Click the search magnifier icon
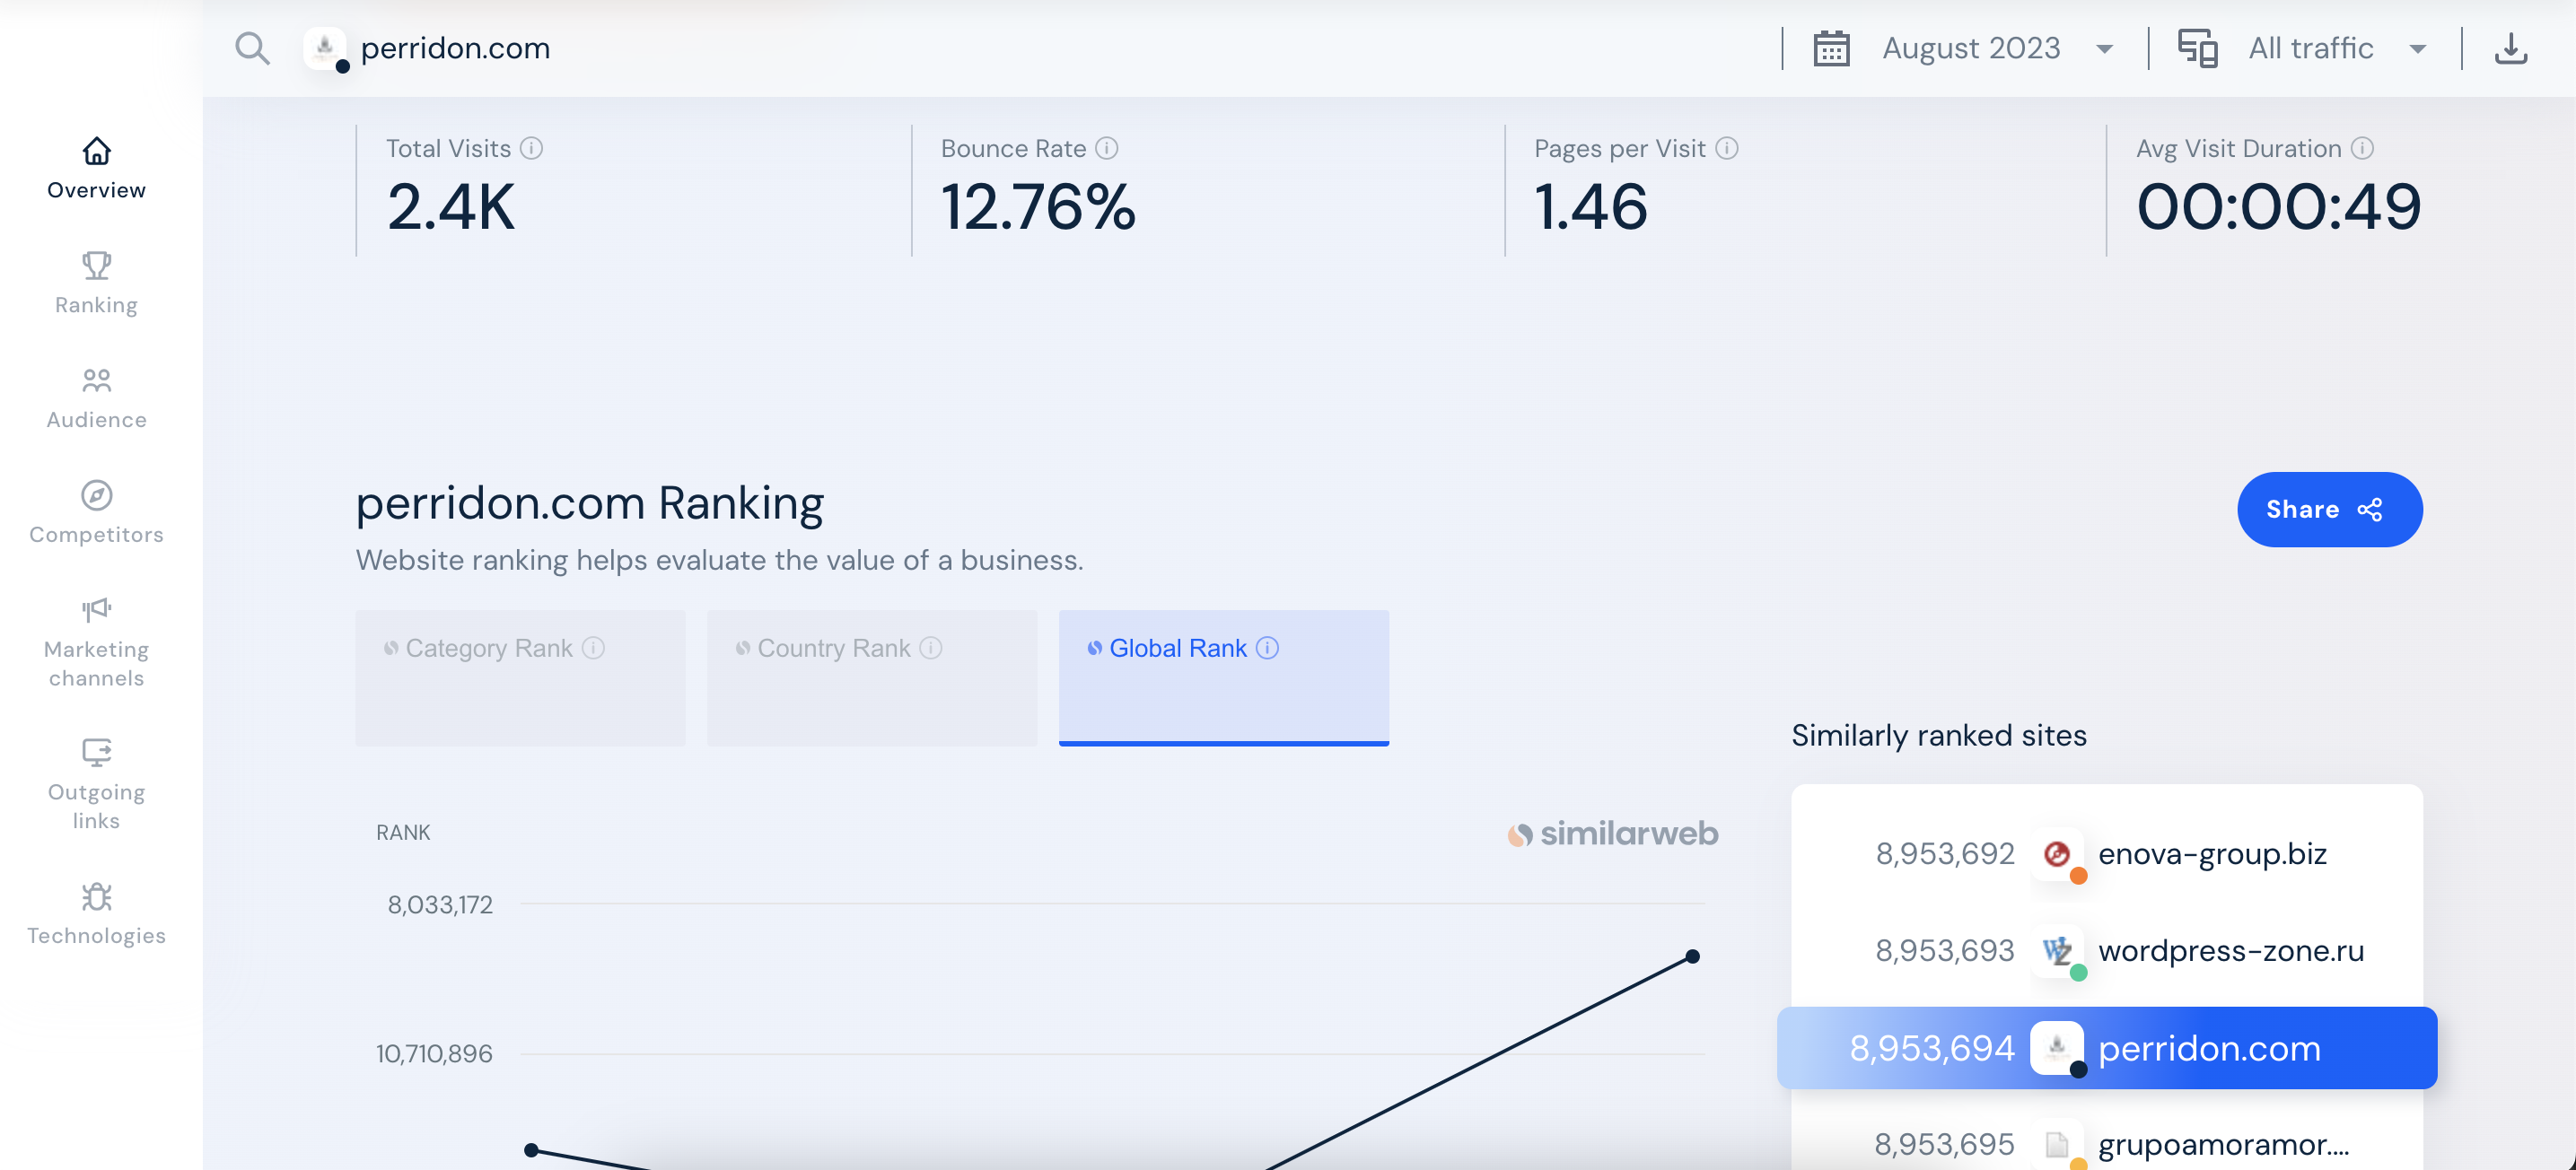Image resolution: width=2576 pixels, height=1170 pixels. point(252,48)
